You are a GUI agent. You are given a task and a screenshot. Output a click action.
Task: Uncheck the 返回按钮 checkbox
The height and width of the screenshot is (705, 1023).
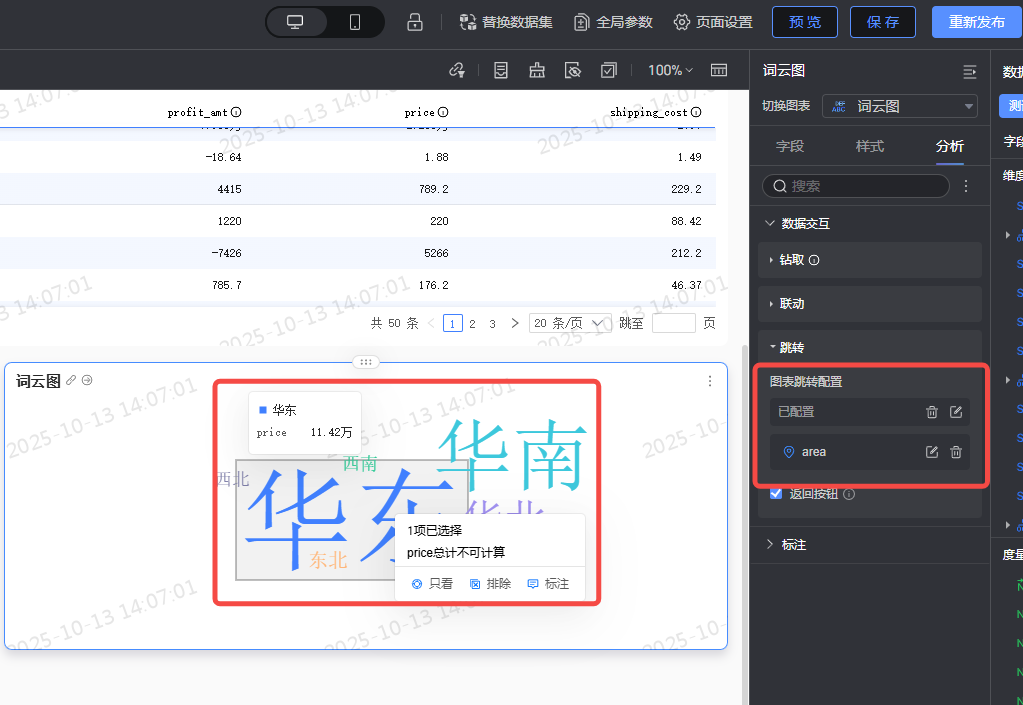pos(776,493)
